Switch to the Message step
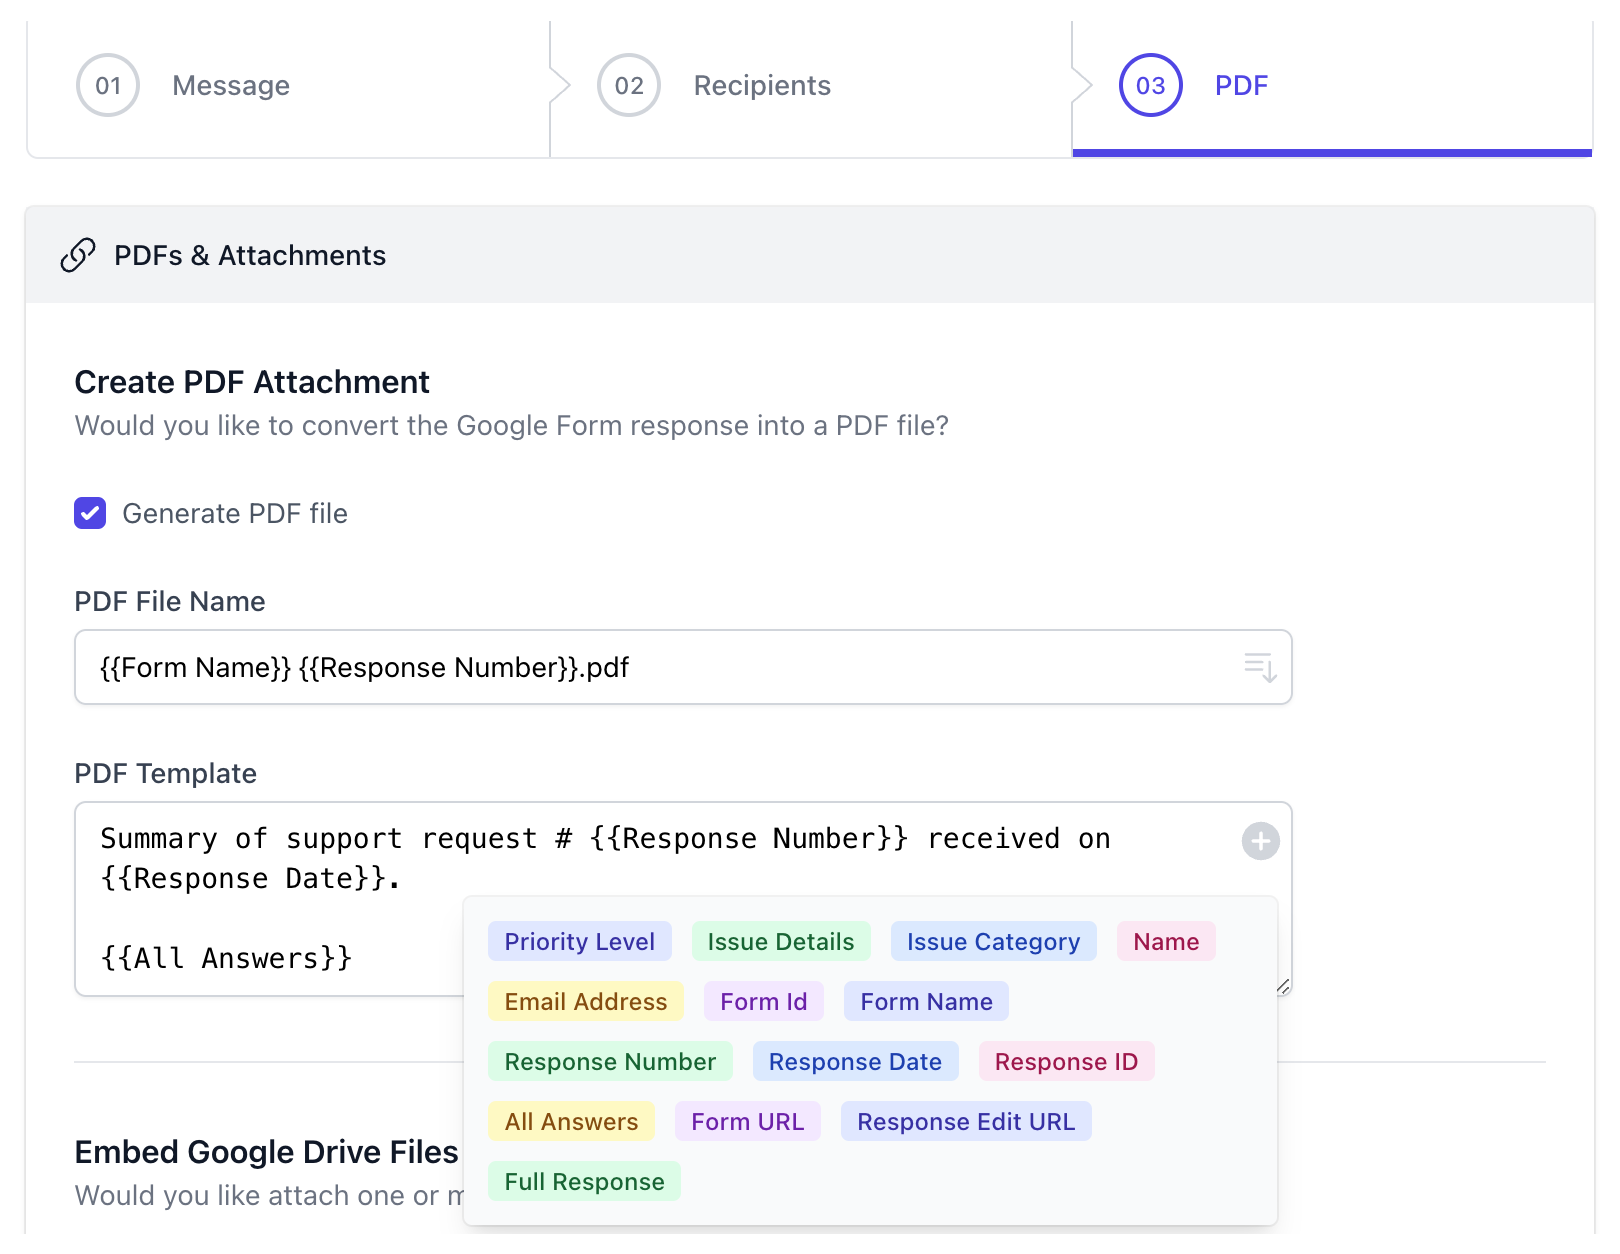The image size is (1620, 1254). coord(230,85)
